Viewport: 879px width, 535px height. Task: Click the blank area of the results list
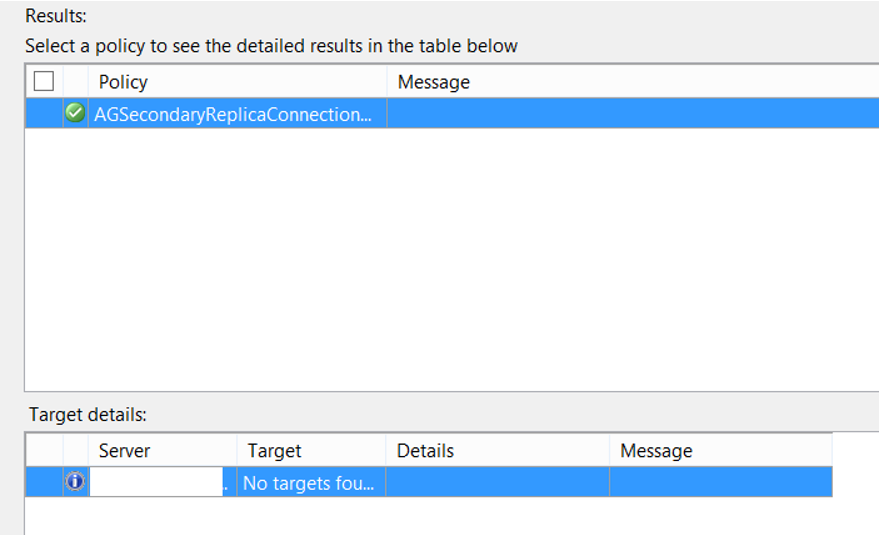(452, 259)
